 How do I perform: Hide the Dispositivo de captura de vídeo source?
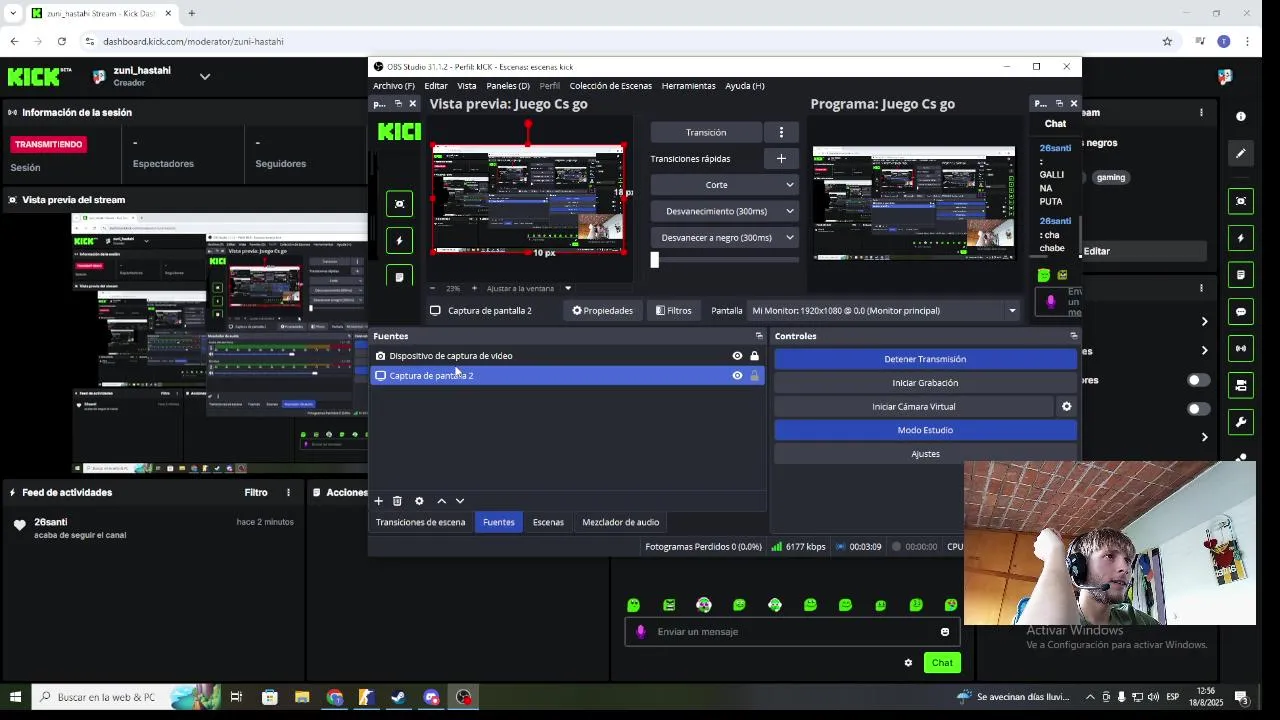click(x=737, y=356)
